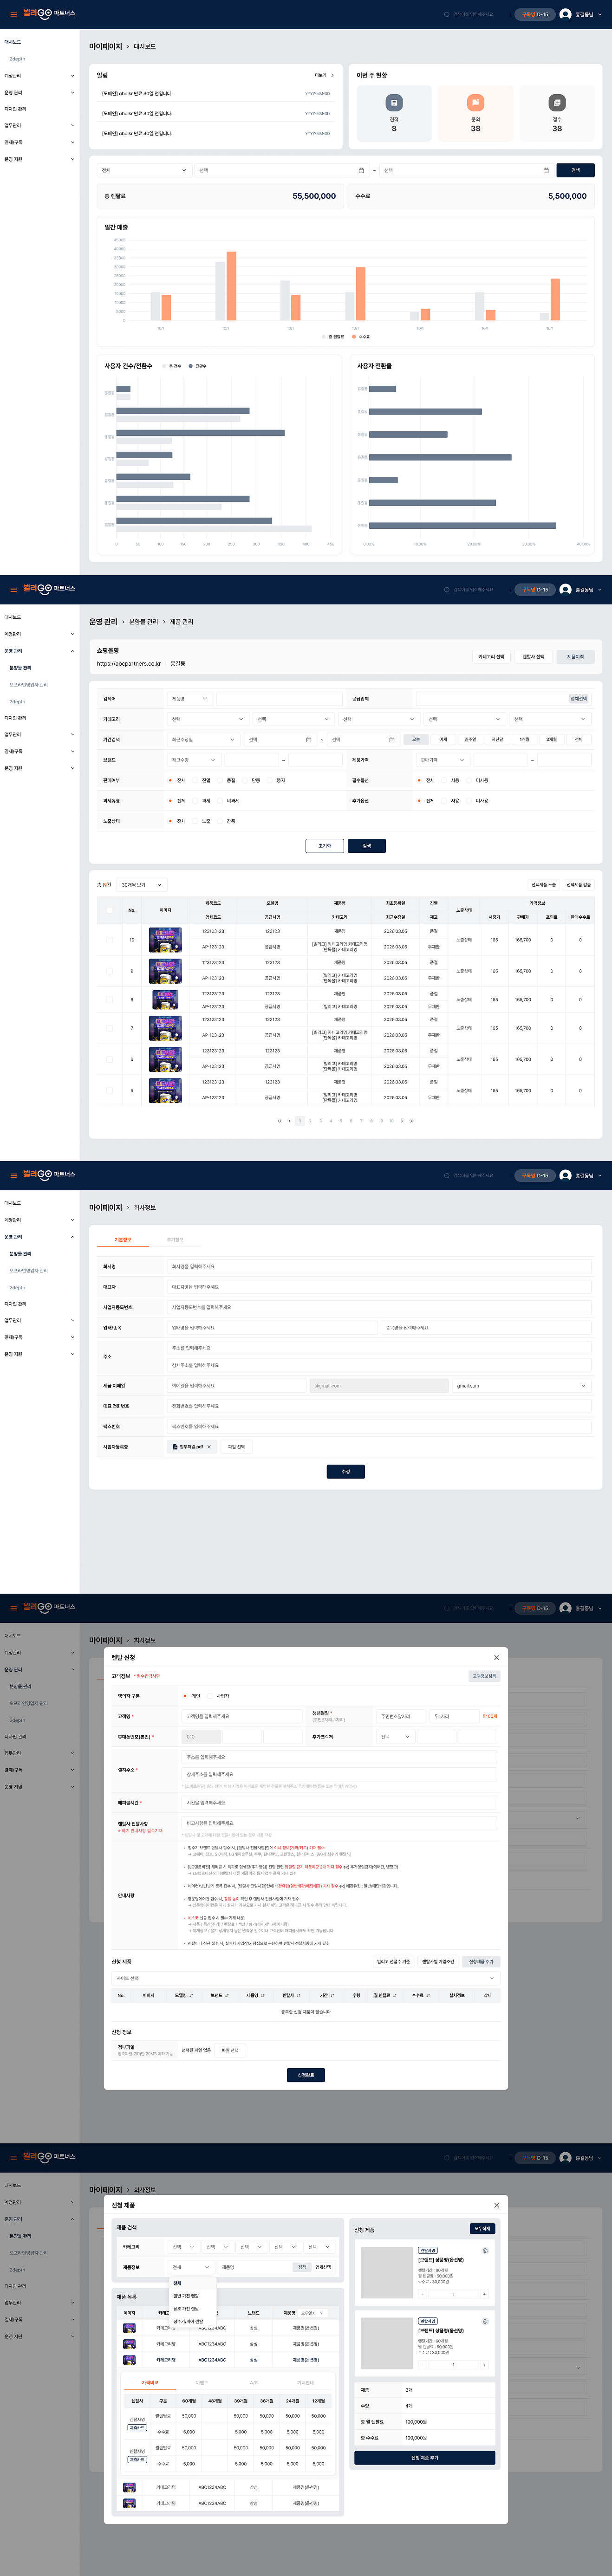Viewport: 612px width, 2576px height.
Task: Open the 최근수정일 period search dropdown
Action: tap(204, 740)
